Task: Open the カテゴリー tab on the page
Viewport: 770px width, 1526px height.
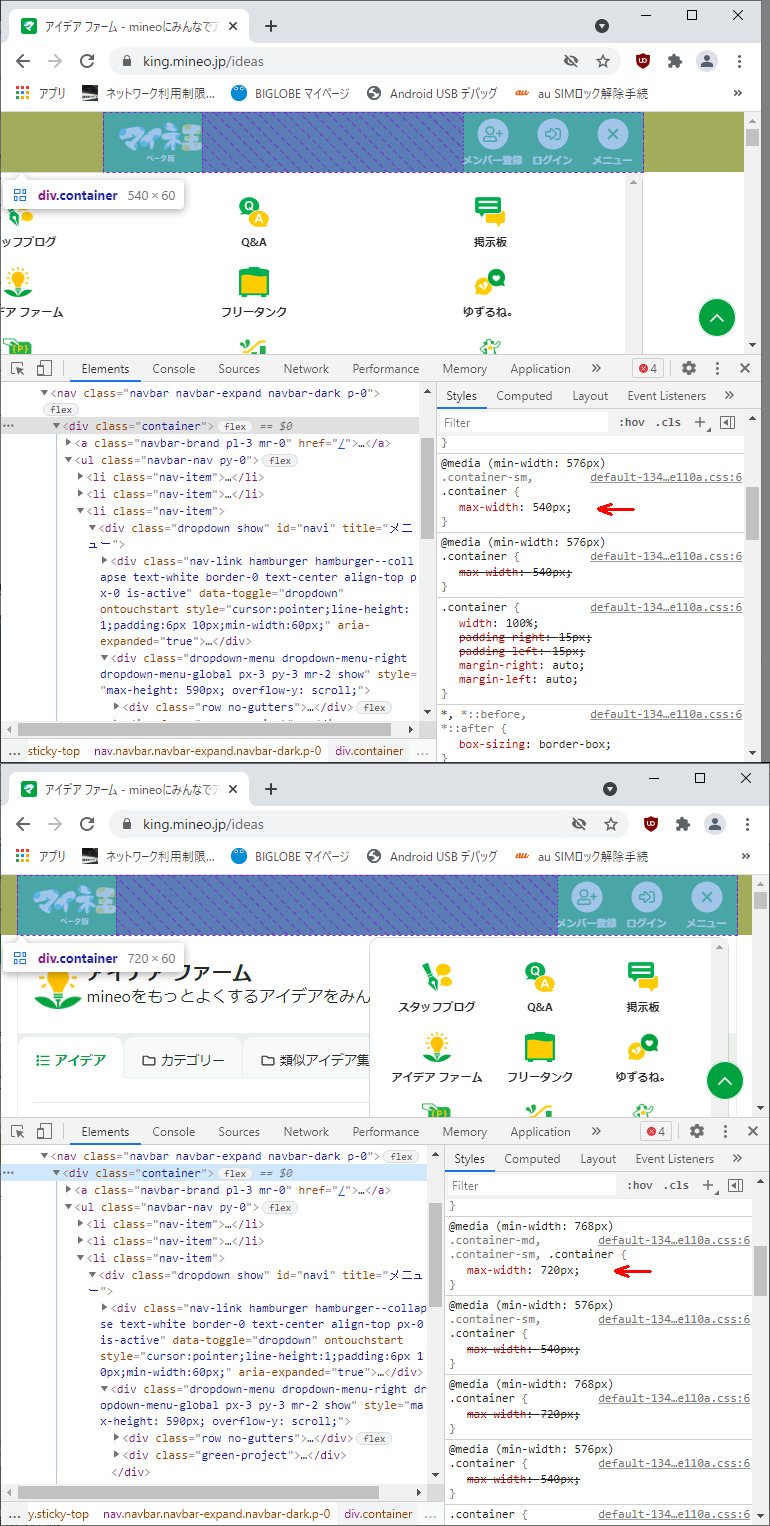Action: (184, 1060)
